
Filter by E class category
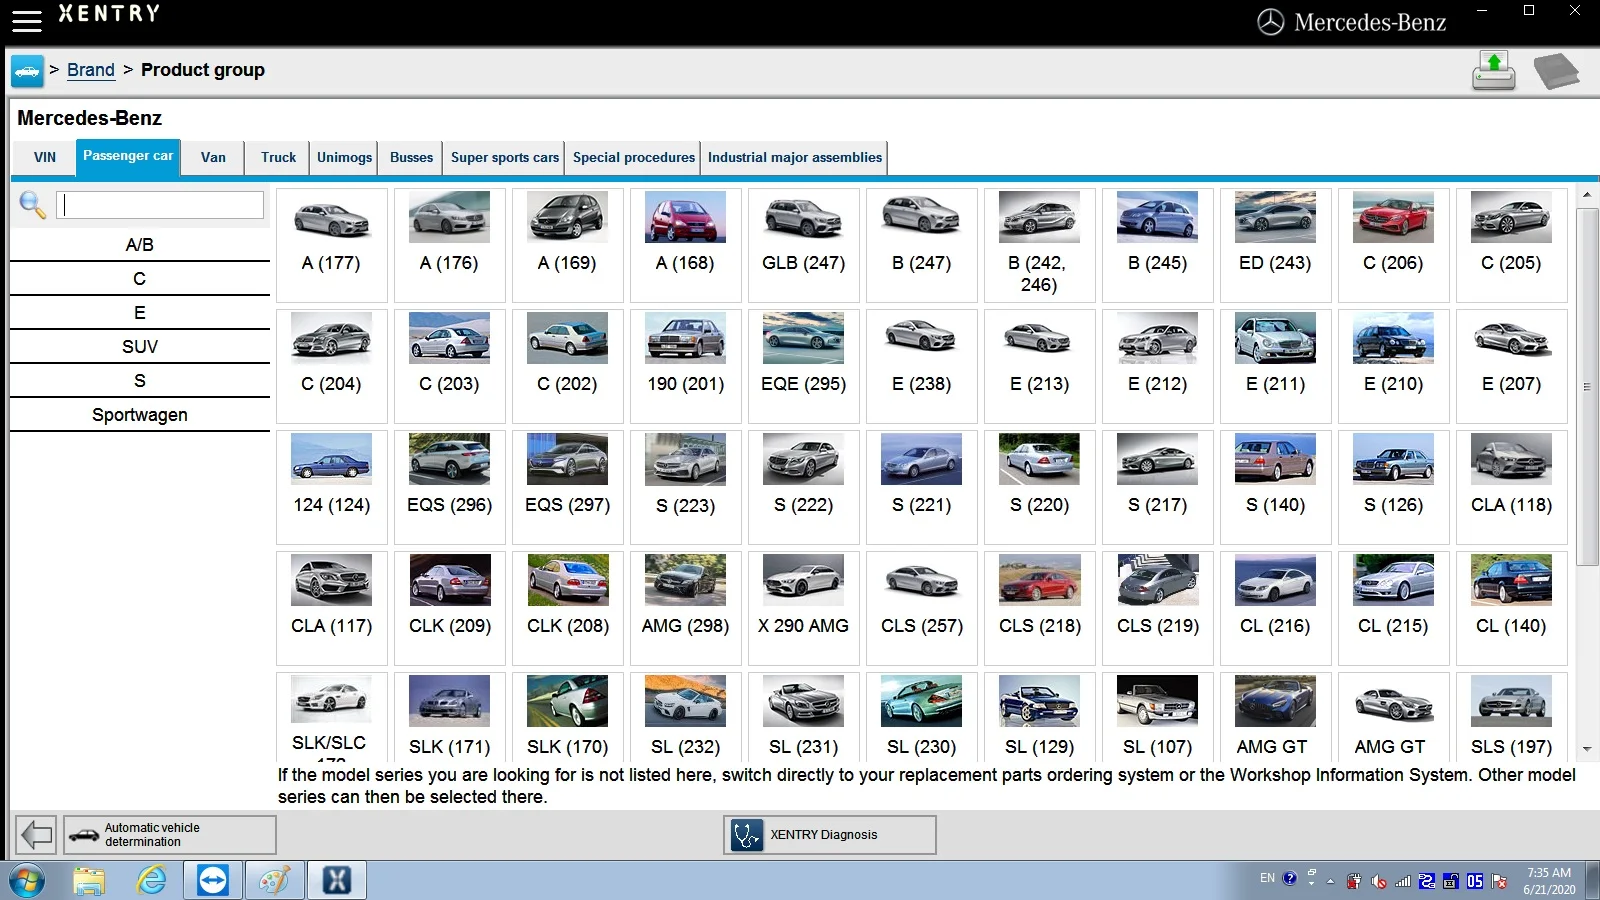pos(140,313)
